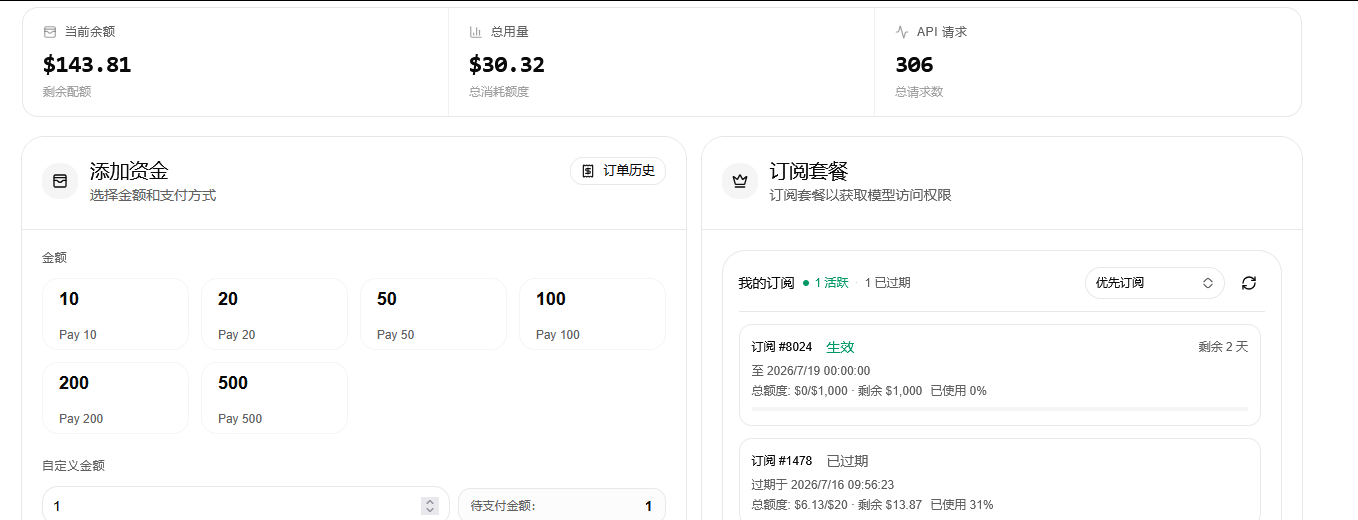This screenshot has width=1358, height=520.
Task: Click the activity pulse icon beside API 请求
Action: [902, 32]
